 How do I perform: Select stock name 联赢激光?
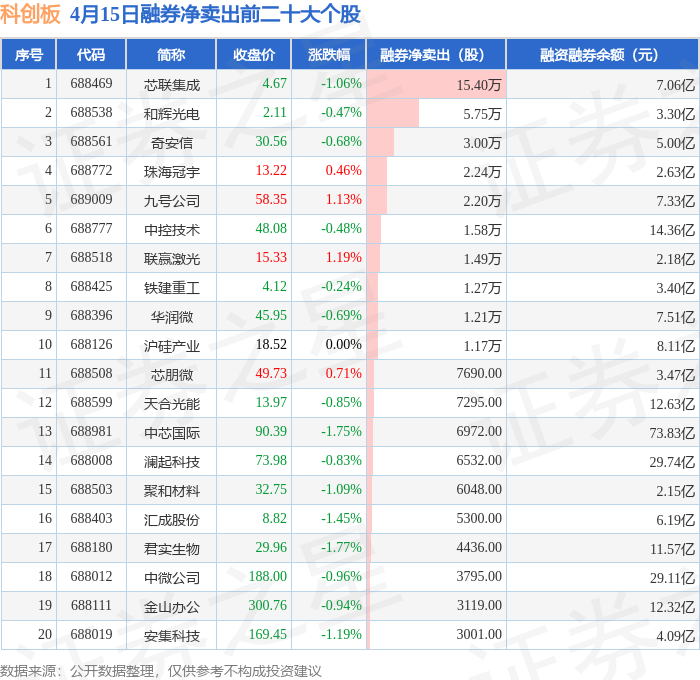171,259
